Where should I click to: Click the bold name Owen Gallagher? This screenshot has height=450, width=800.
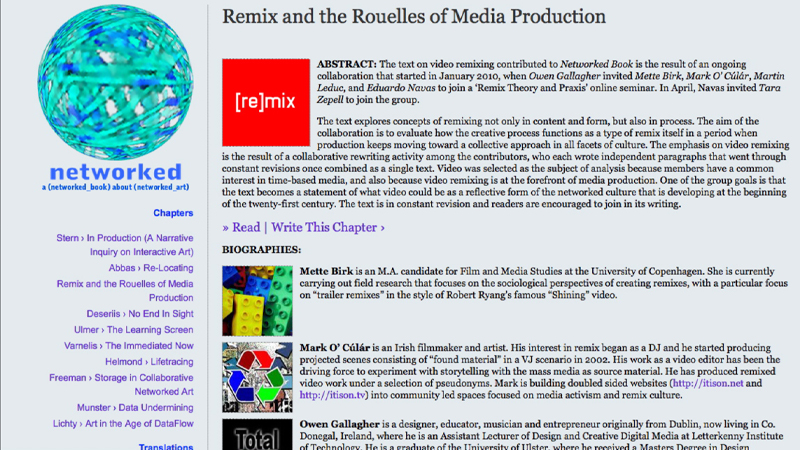[339, 424]
